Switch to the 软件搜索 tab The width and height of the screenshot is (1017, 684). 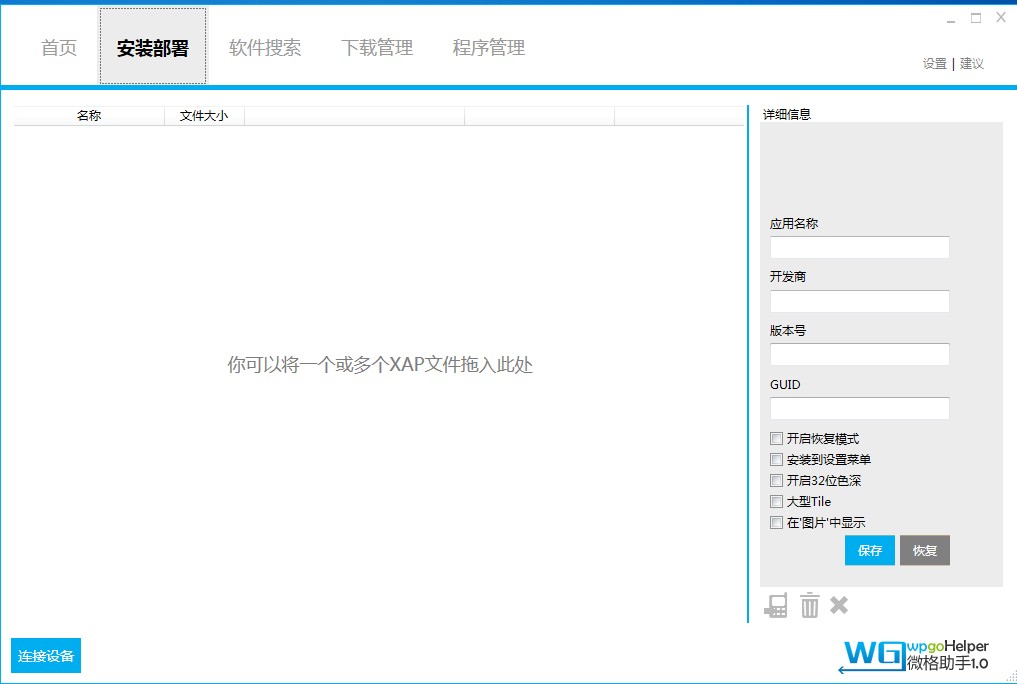click(x=265, y=47)
